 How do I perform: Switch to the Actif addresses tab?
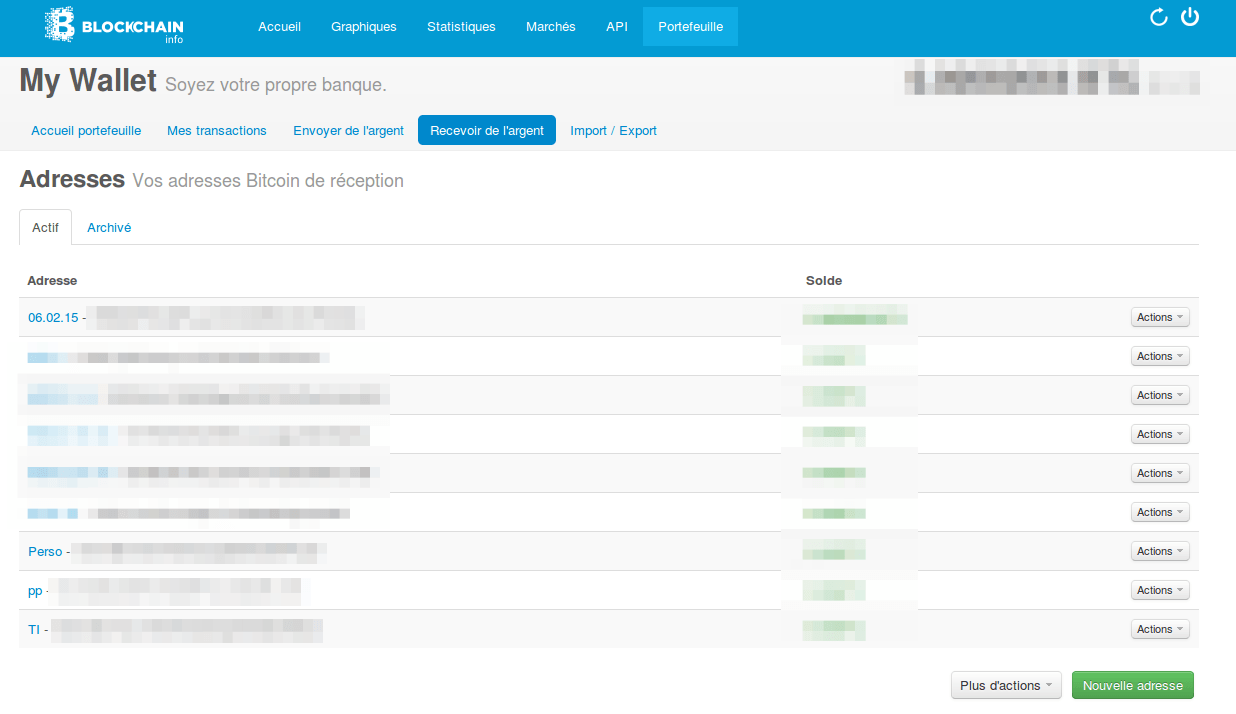[45, 227]
